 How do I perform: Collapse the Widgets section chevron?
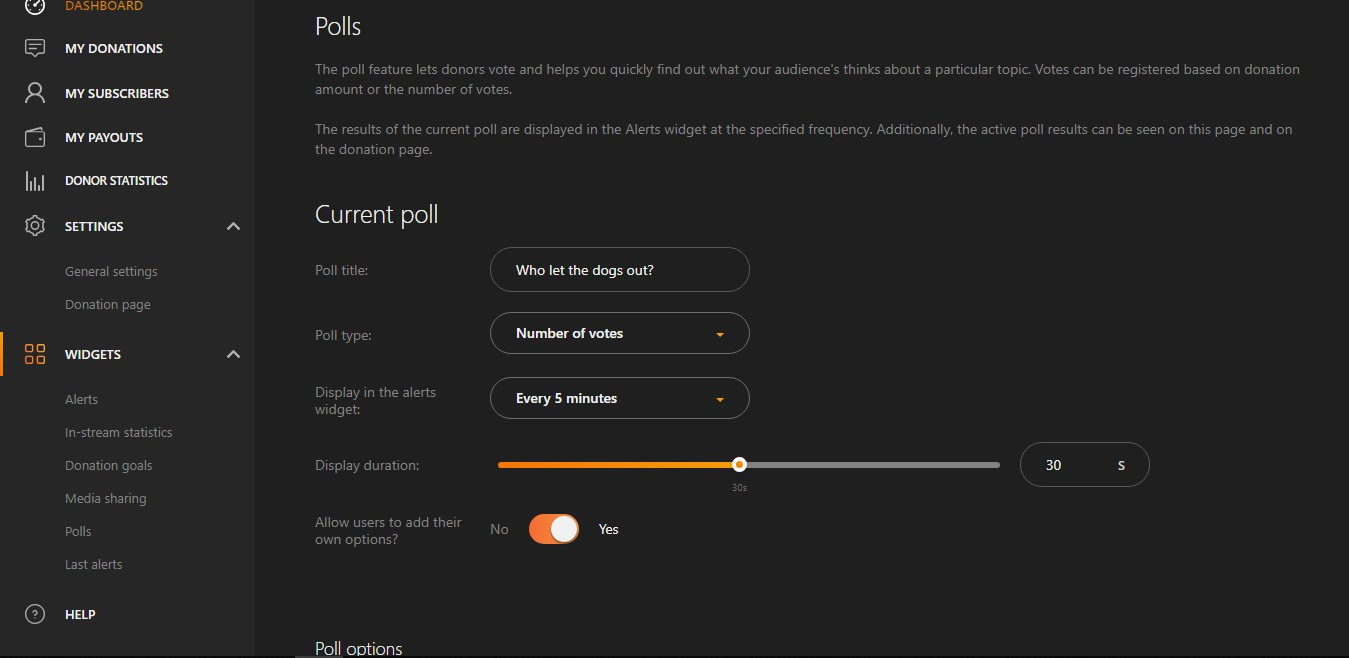pyautogui.click(x=233, y=354)
